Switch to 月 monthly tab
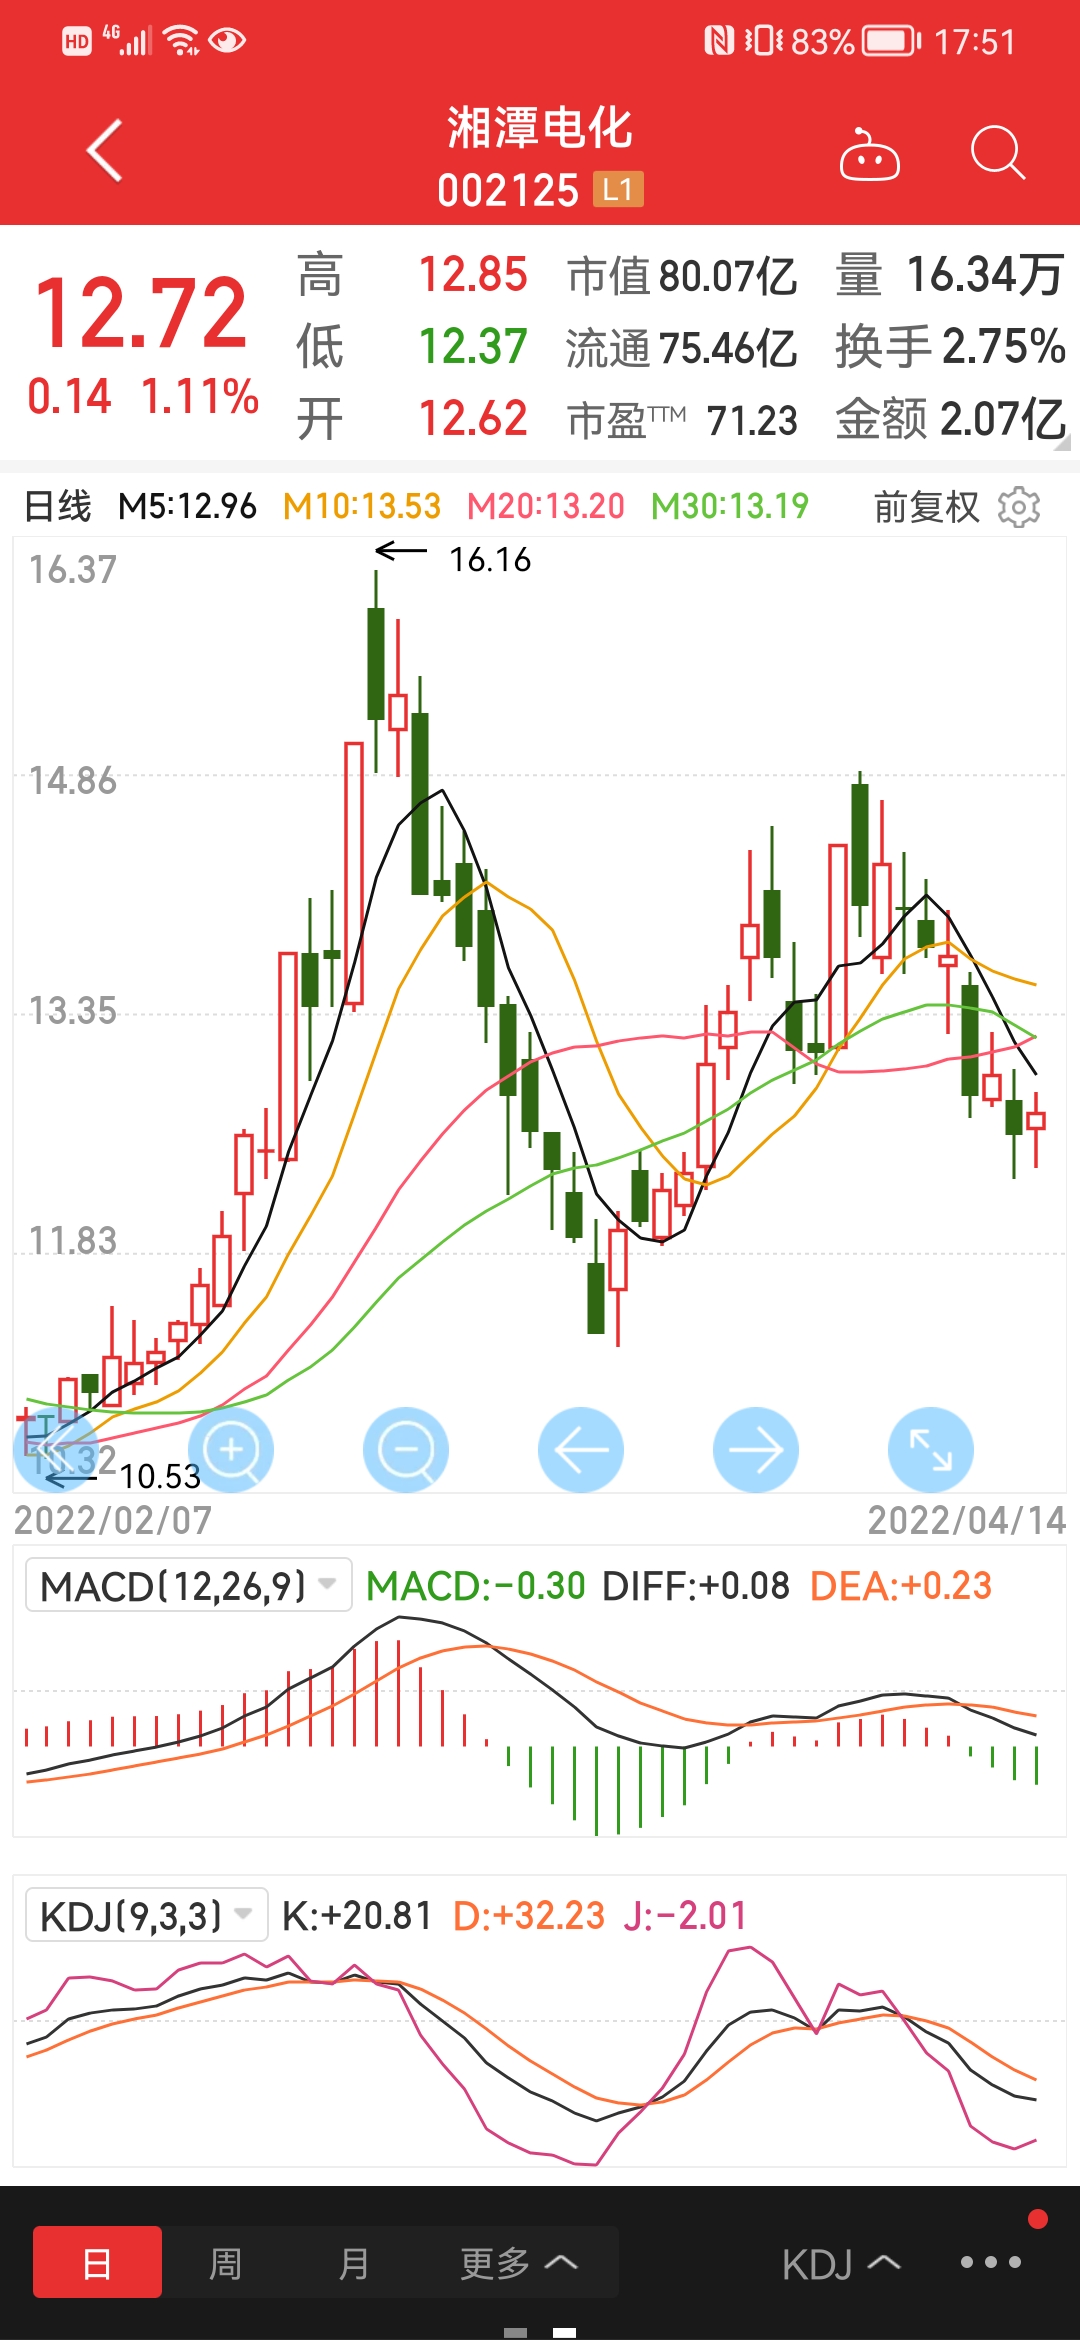The height and width of the screenshot is (2340, 1080). (353, 2262)
